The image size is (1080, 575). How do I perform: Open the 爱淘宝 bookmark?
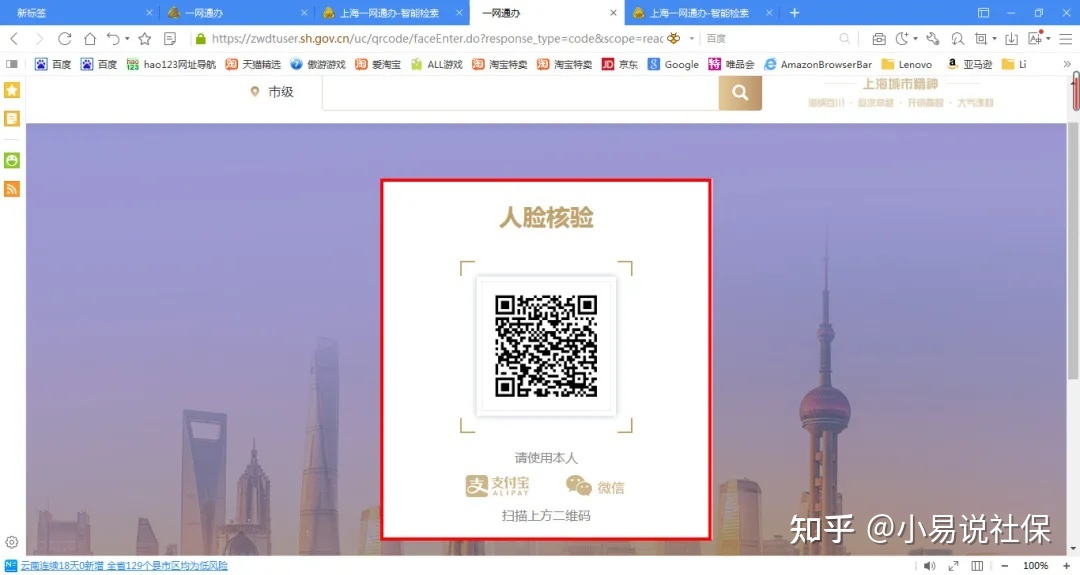[378, 64]
